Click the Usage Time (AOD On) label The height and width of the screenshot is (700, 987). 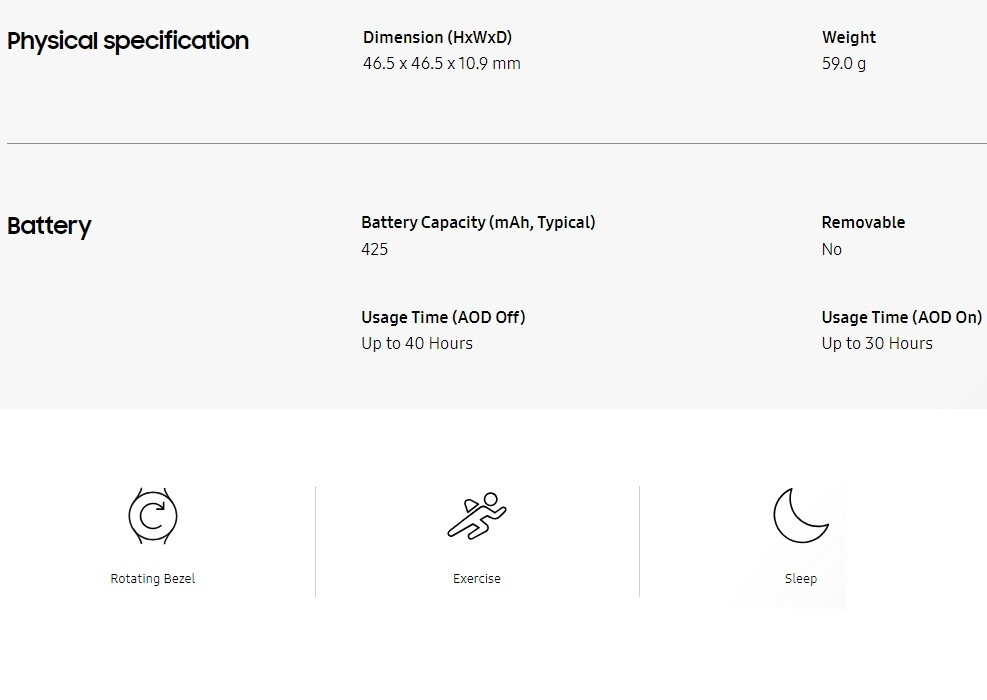click(x=902, y=317)
